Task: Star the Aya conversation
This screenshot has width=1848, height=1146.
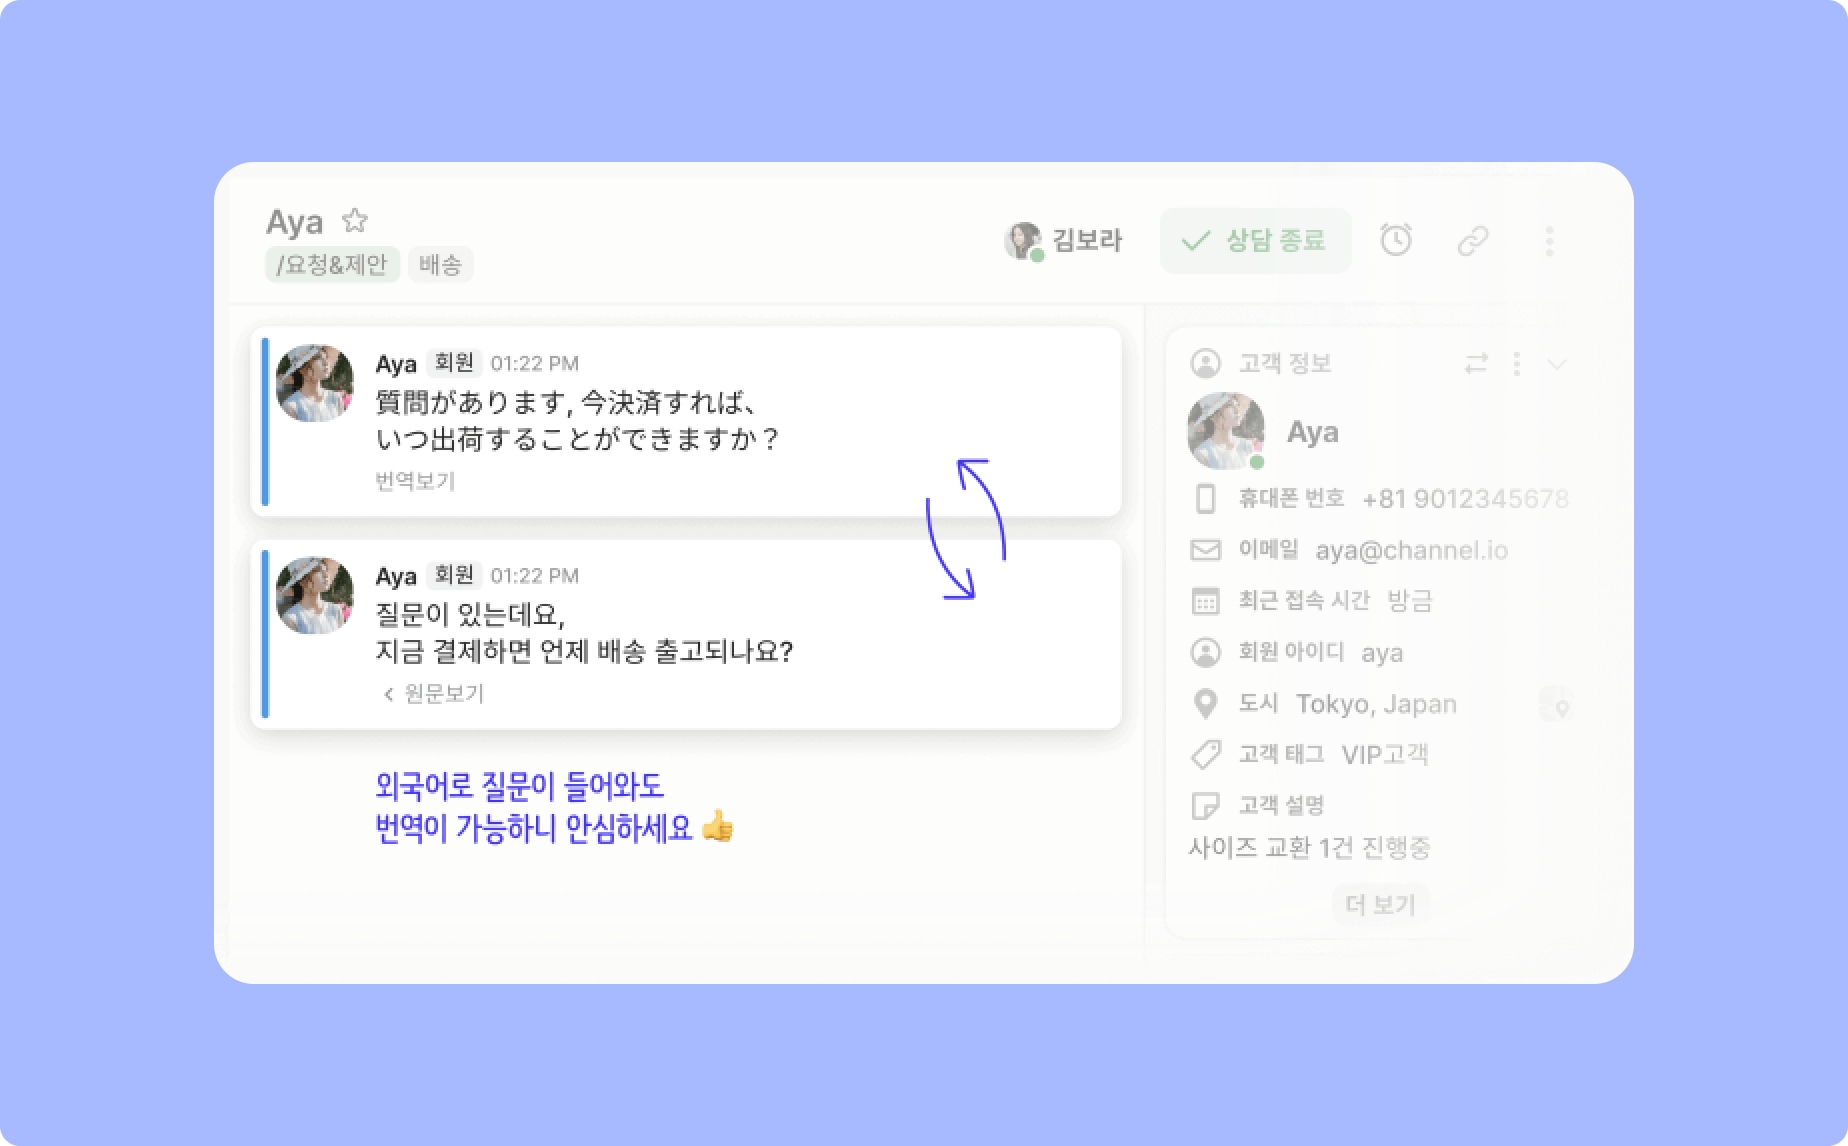Action: 354,219
